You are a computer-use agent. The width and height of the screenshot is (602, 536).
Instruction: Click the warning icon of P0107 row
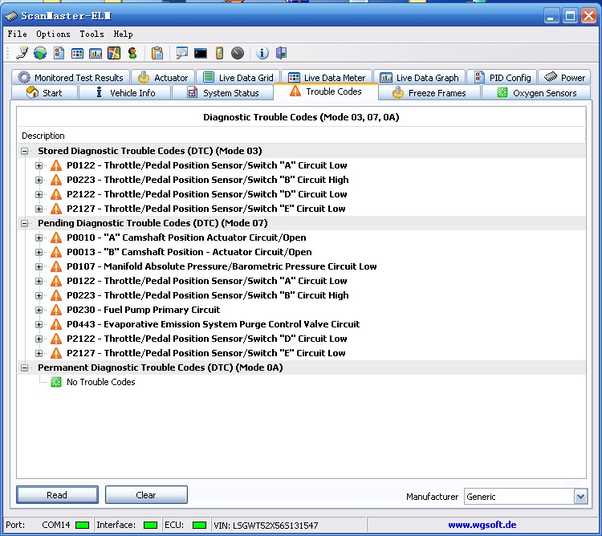pyautogui.click(x=56, y=266)
